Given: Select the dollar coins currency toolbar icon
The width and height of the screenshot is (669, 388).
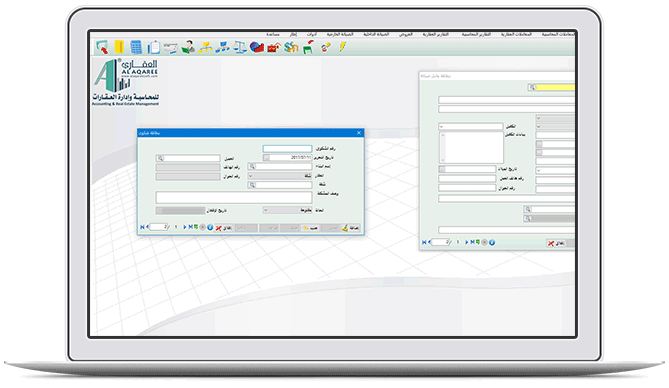Looking at the screenshot, I should [291, 47].
